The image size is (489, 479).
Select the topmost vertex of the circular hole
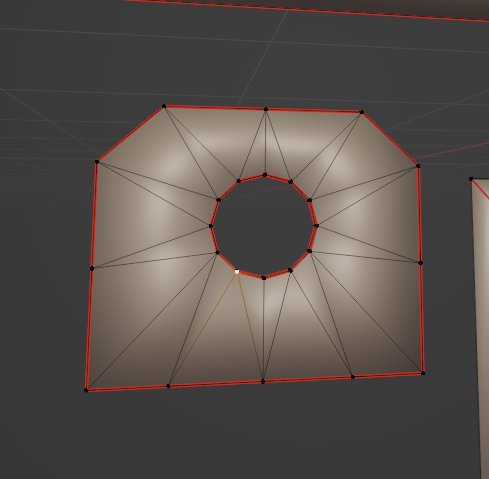click(265, 175)
